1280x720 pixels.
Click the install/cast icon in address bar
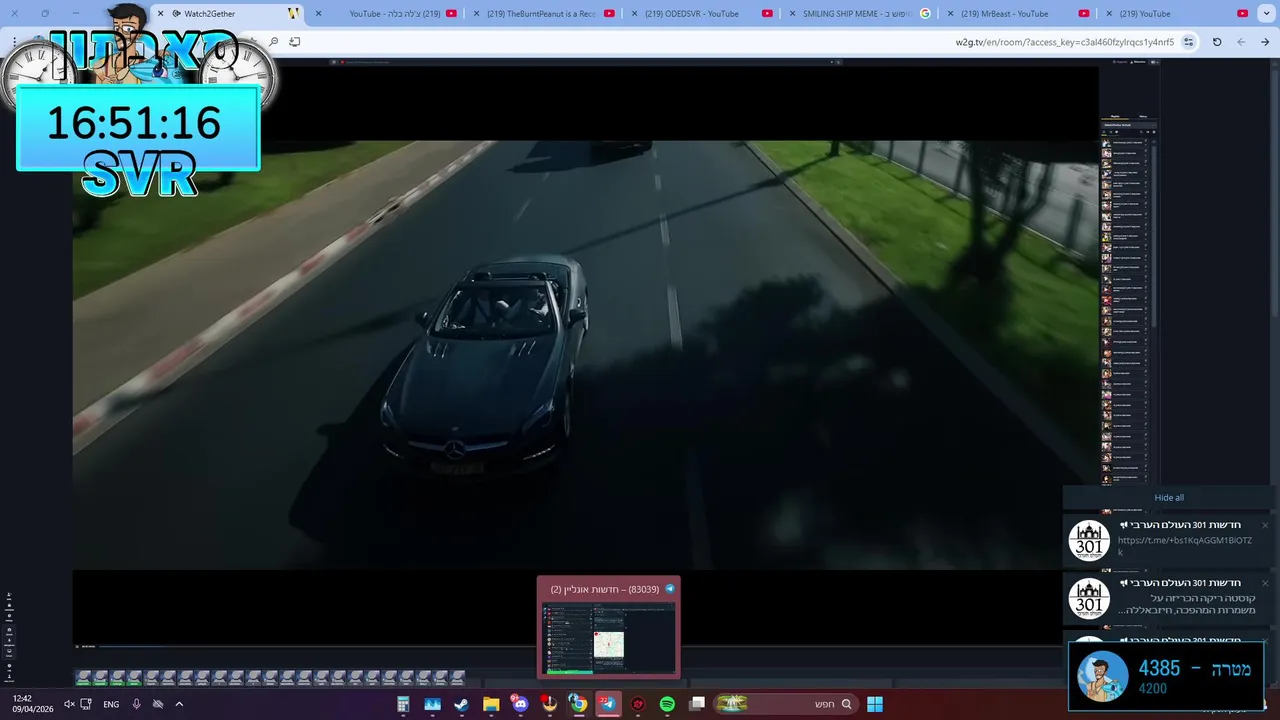pos(294,42)
